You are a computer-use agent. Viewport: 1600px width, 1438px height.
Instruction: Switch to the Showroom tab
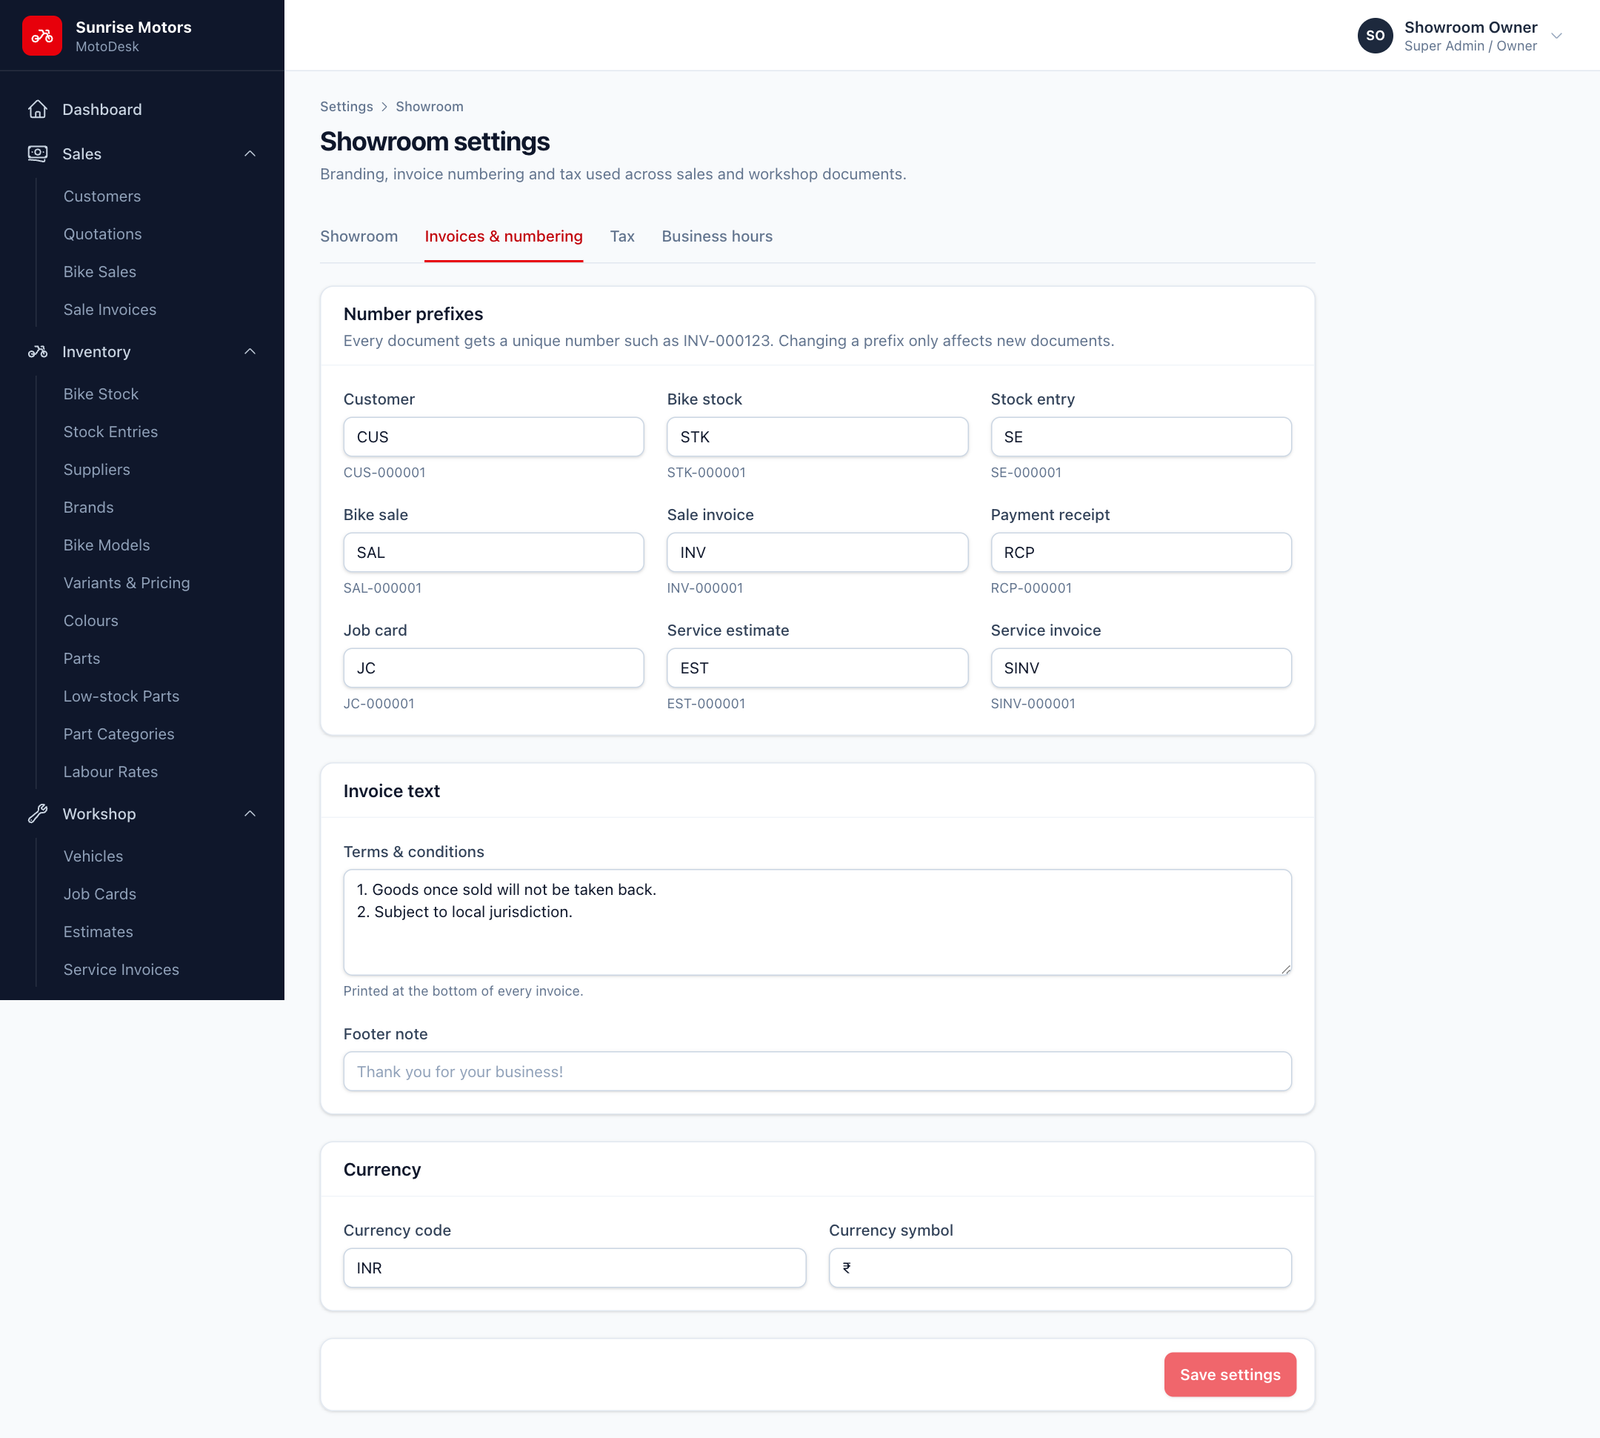[359, 237]
